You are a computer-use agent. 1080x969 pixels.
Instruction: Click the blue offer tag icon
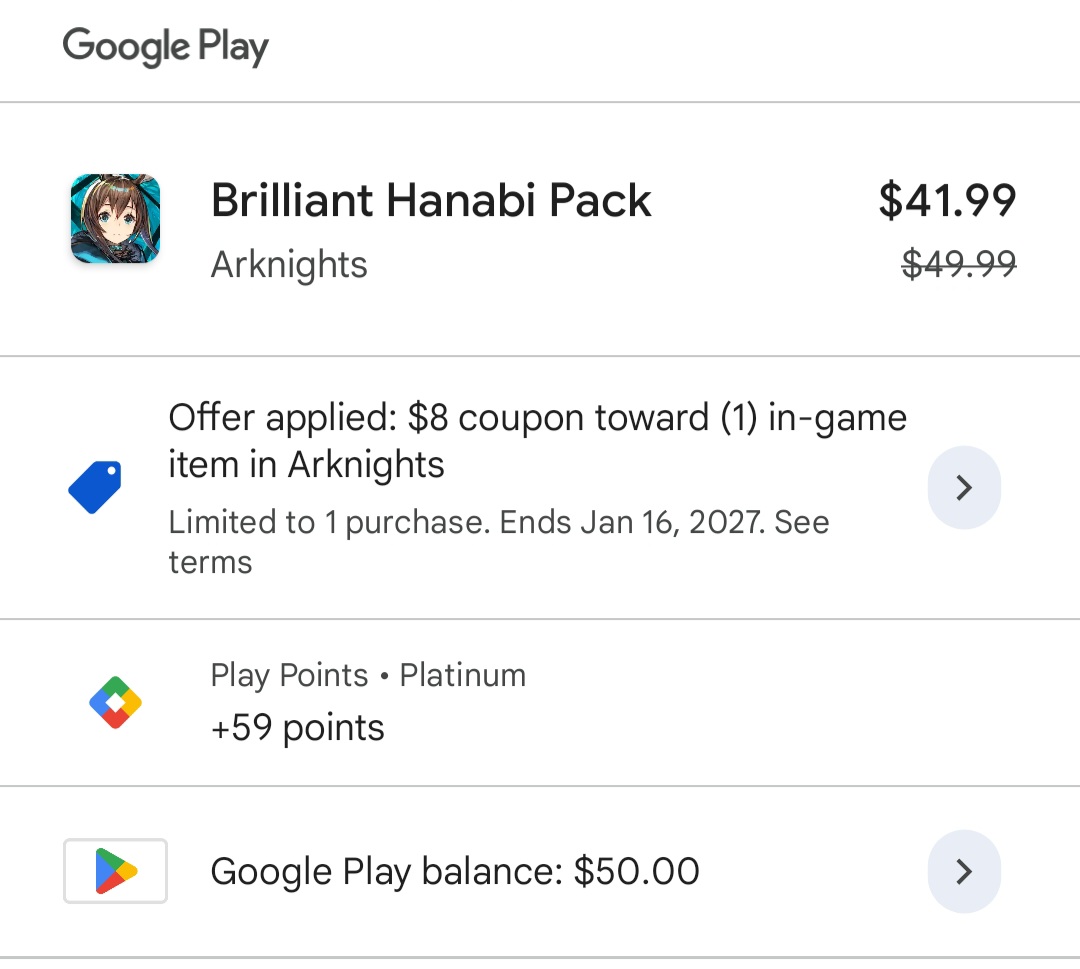coord(95,487)
